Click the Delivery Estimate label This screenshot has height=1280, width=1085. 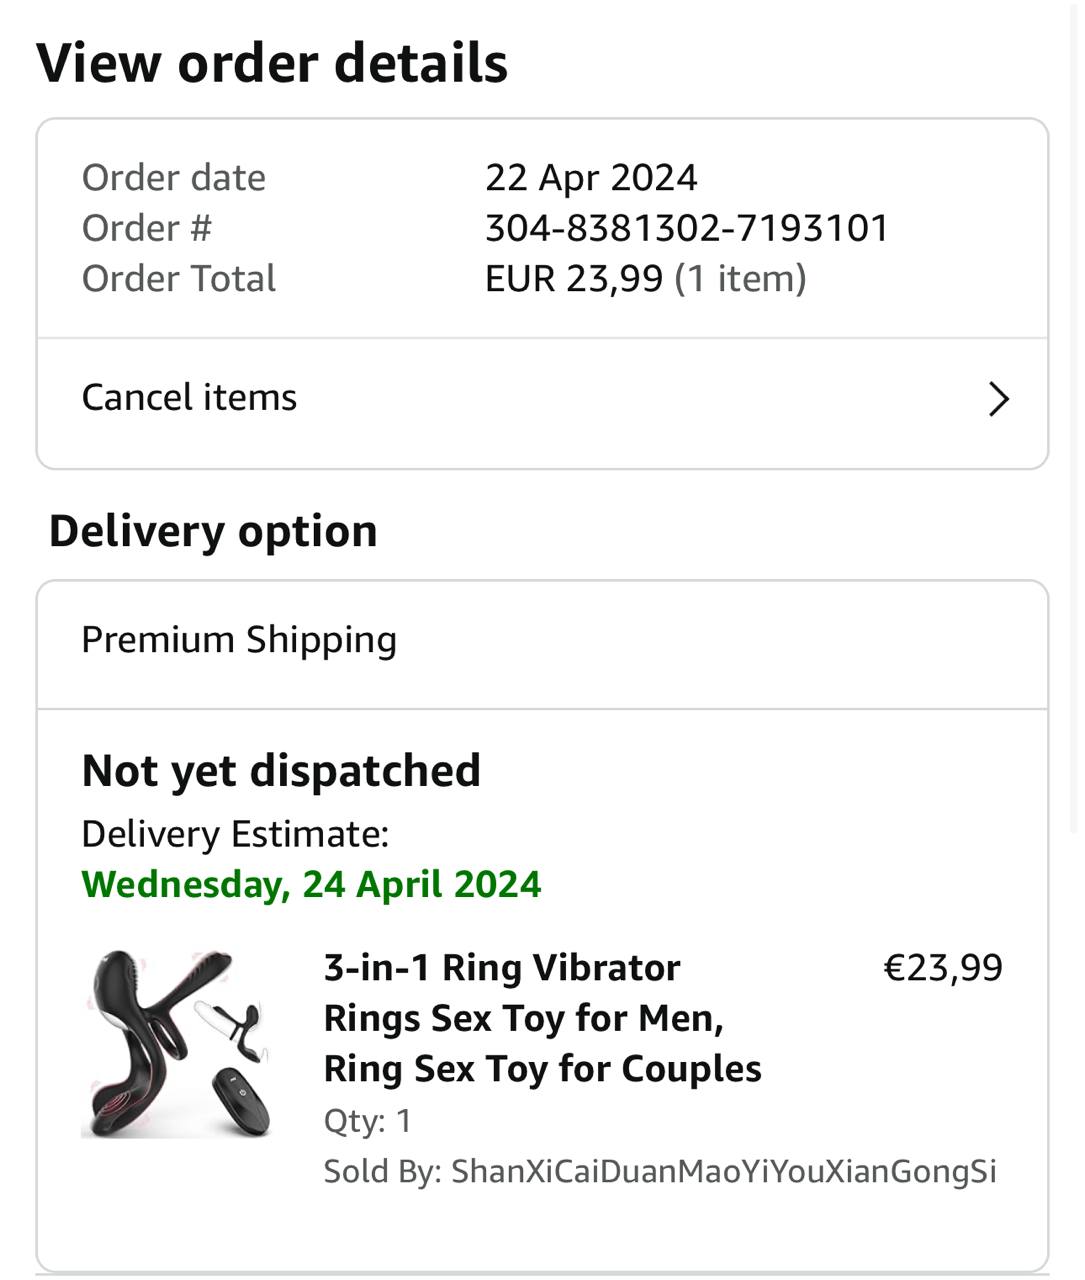coord(235,834)
